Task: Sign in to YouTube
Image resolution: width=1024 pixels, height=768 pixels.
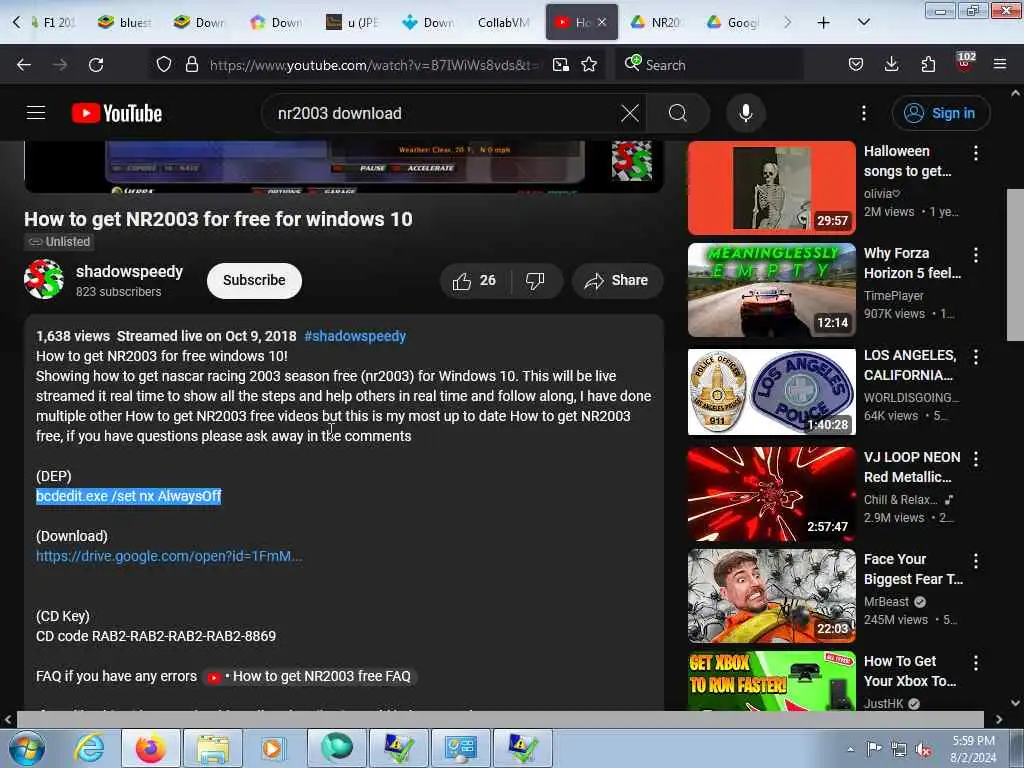Action: click(x=940, y=113)
